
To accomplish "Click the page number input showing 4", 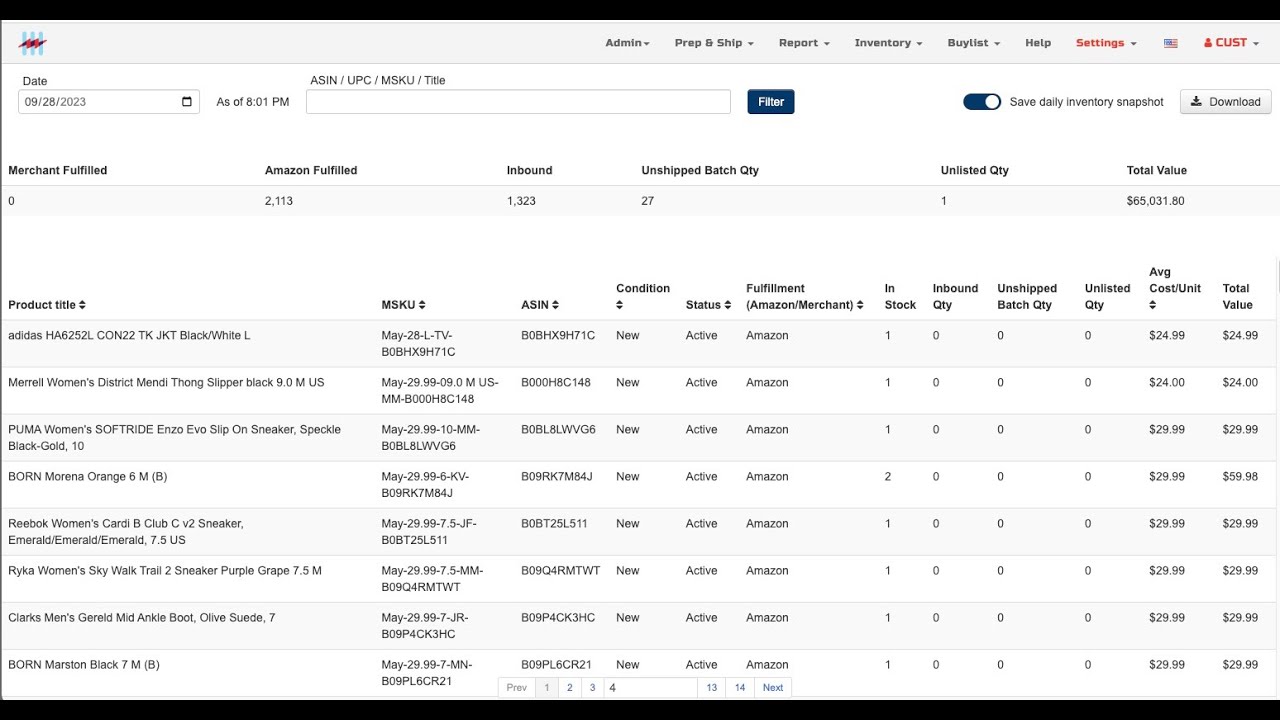I will [651, 687].
